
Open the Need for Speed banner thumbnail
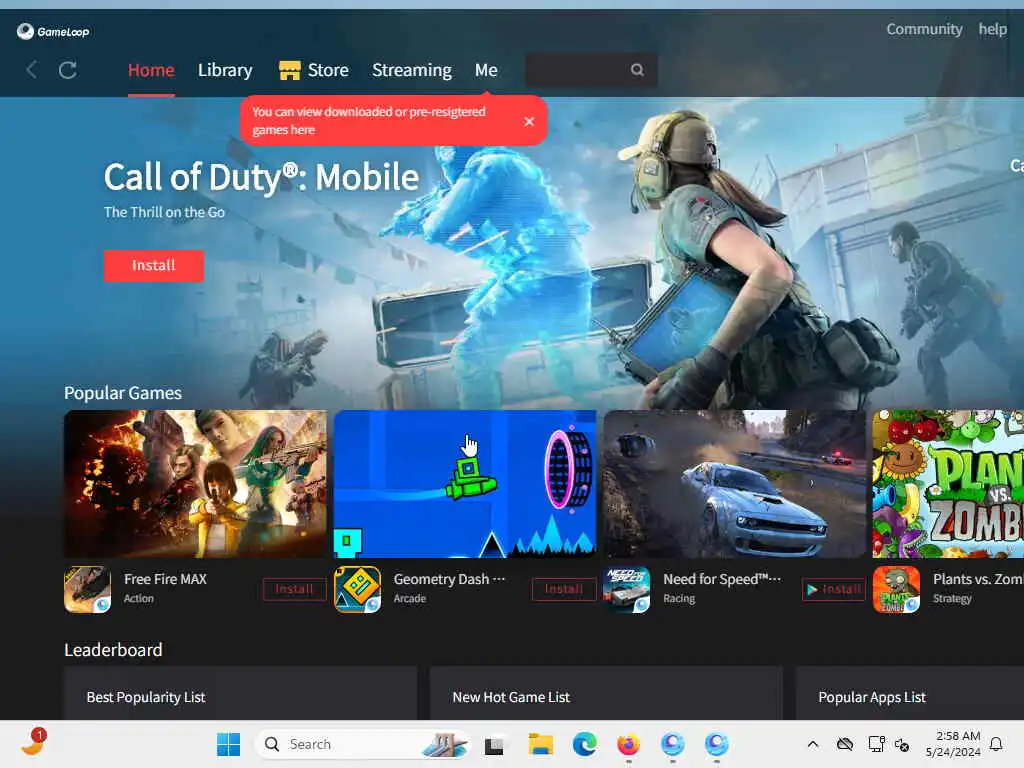point(735,484)
